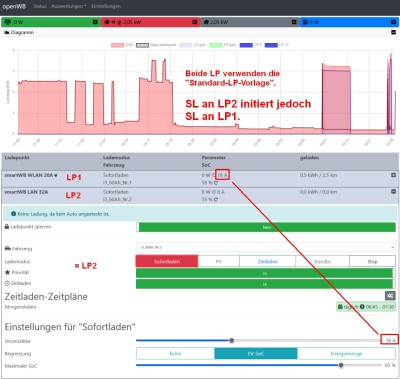Image resolution: width=400 pixels, height=380 pixels.
Task: Expand the red grid power card
Action: click(195, 22)
